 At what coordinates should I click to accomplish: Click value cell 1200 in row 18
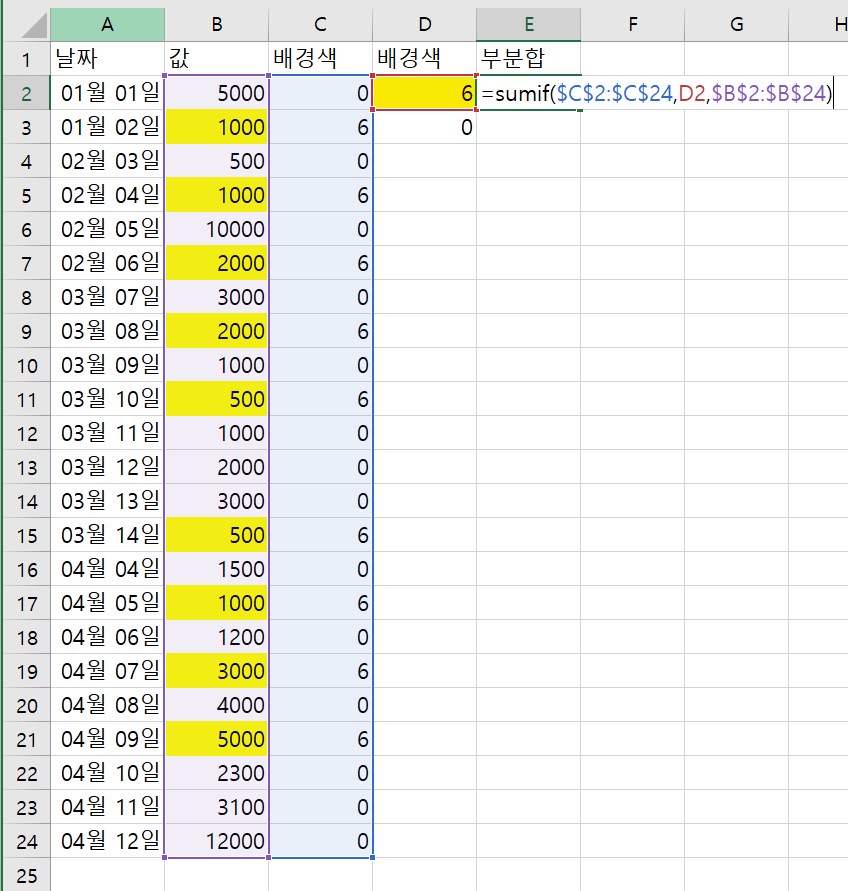217,637
